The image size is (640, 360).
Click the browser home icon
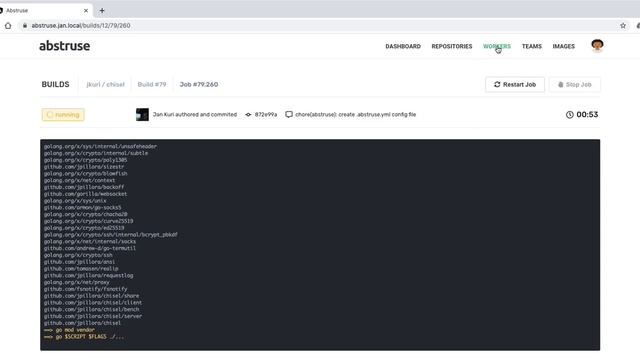8,26
